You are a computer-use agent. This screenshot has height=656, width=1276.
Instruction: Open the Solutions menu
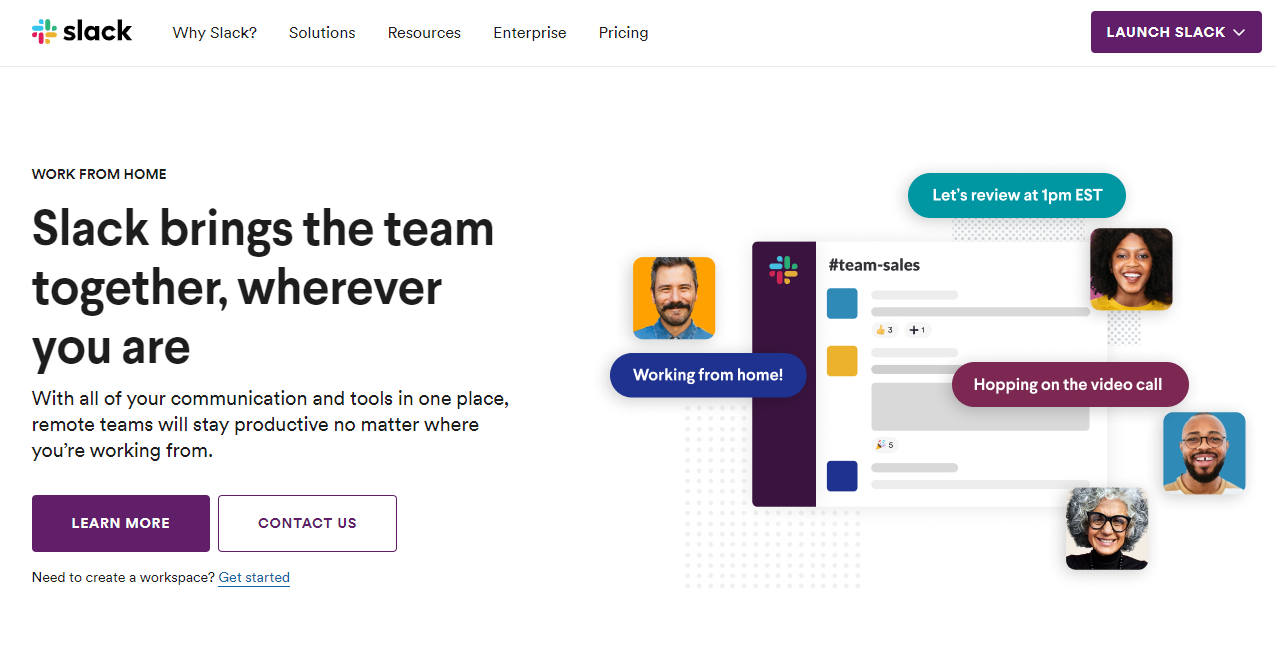pos(322,33)
